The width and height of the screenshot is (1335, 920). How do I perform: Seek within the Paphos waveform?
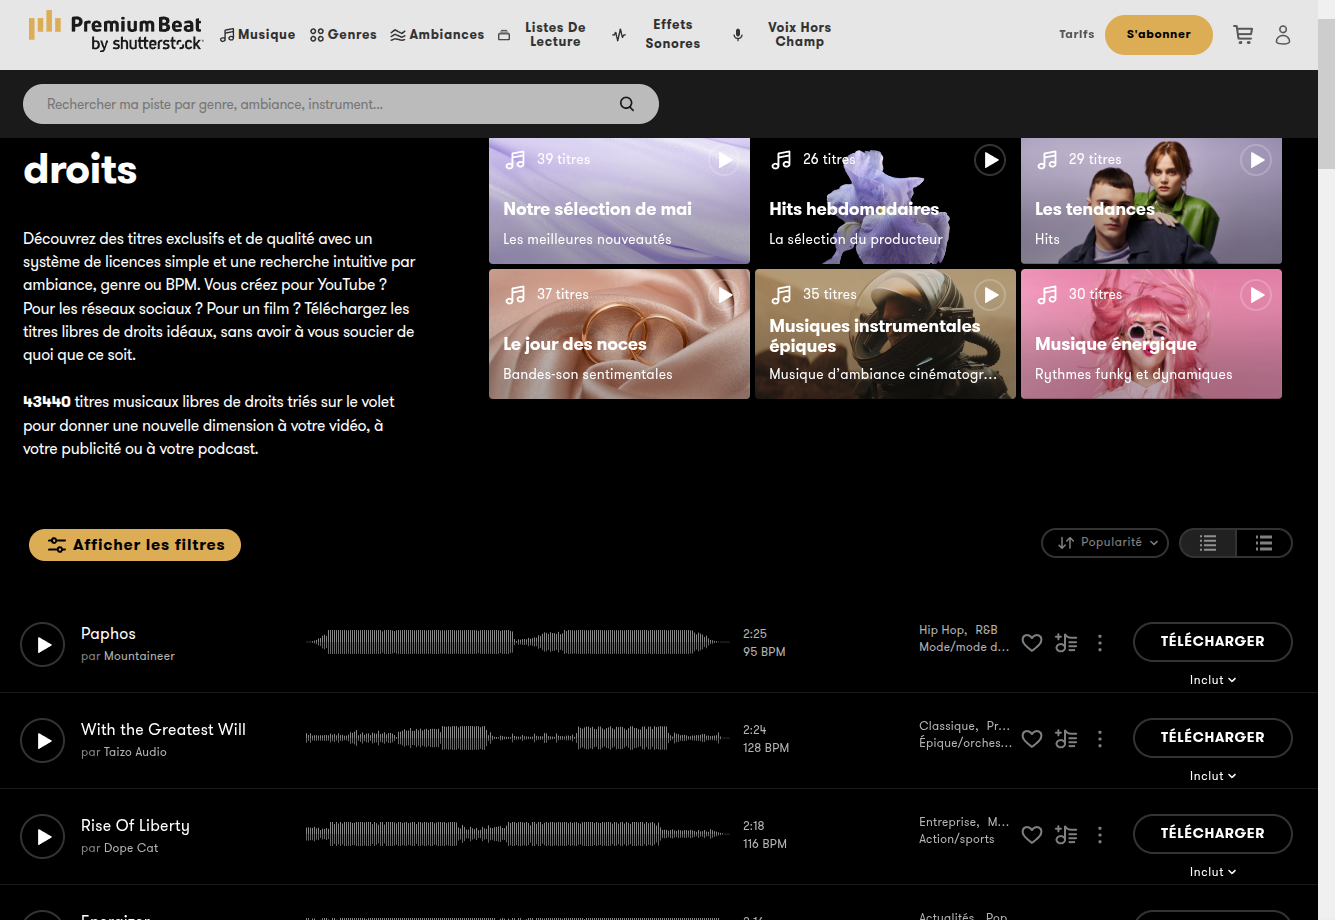coord(517,642)
